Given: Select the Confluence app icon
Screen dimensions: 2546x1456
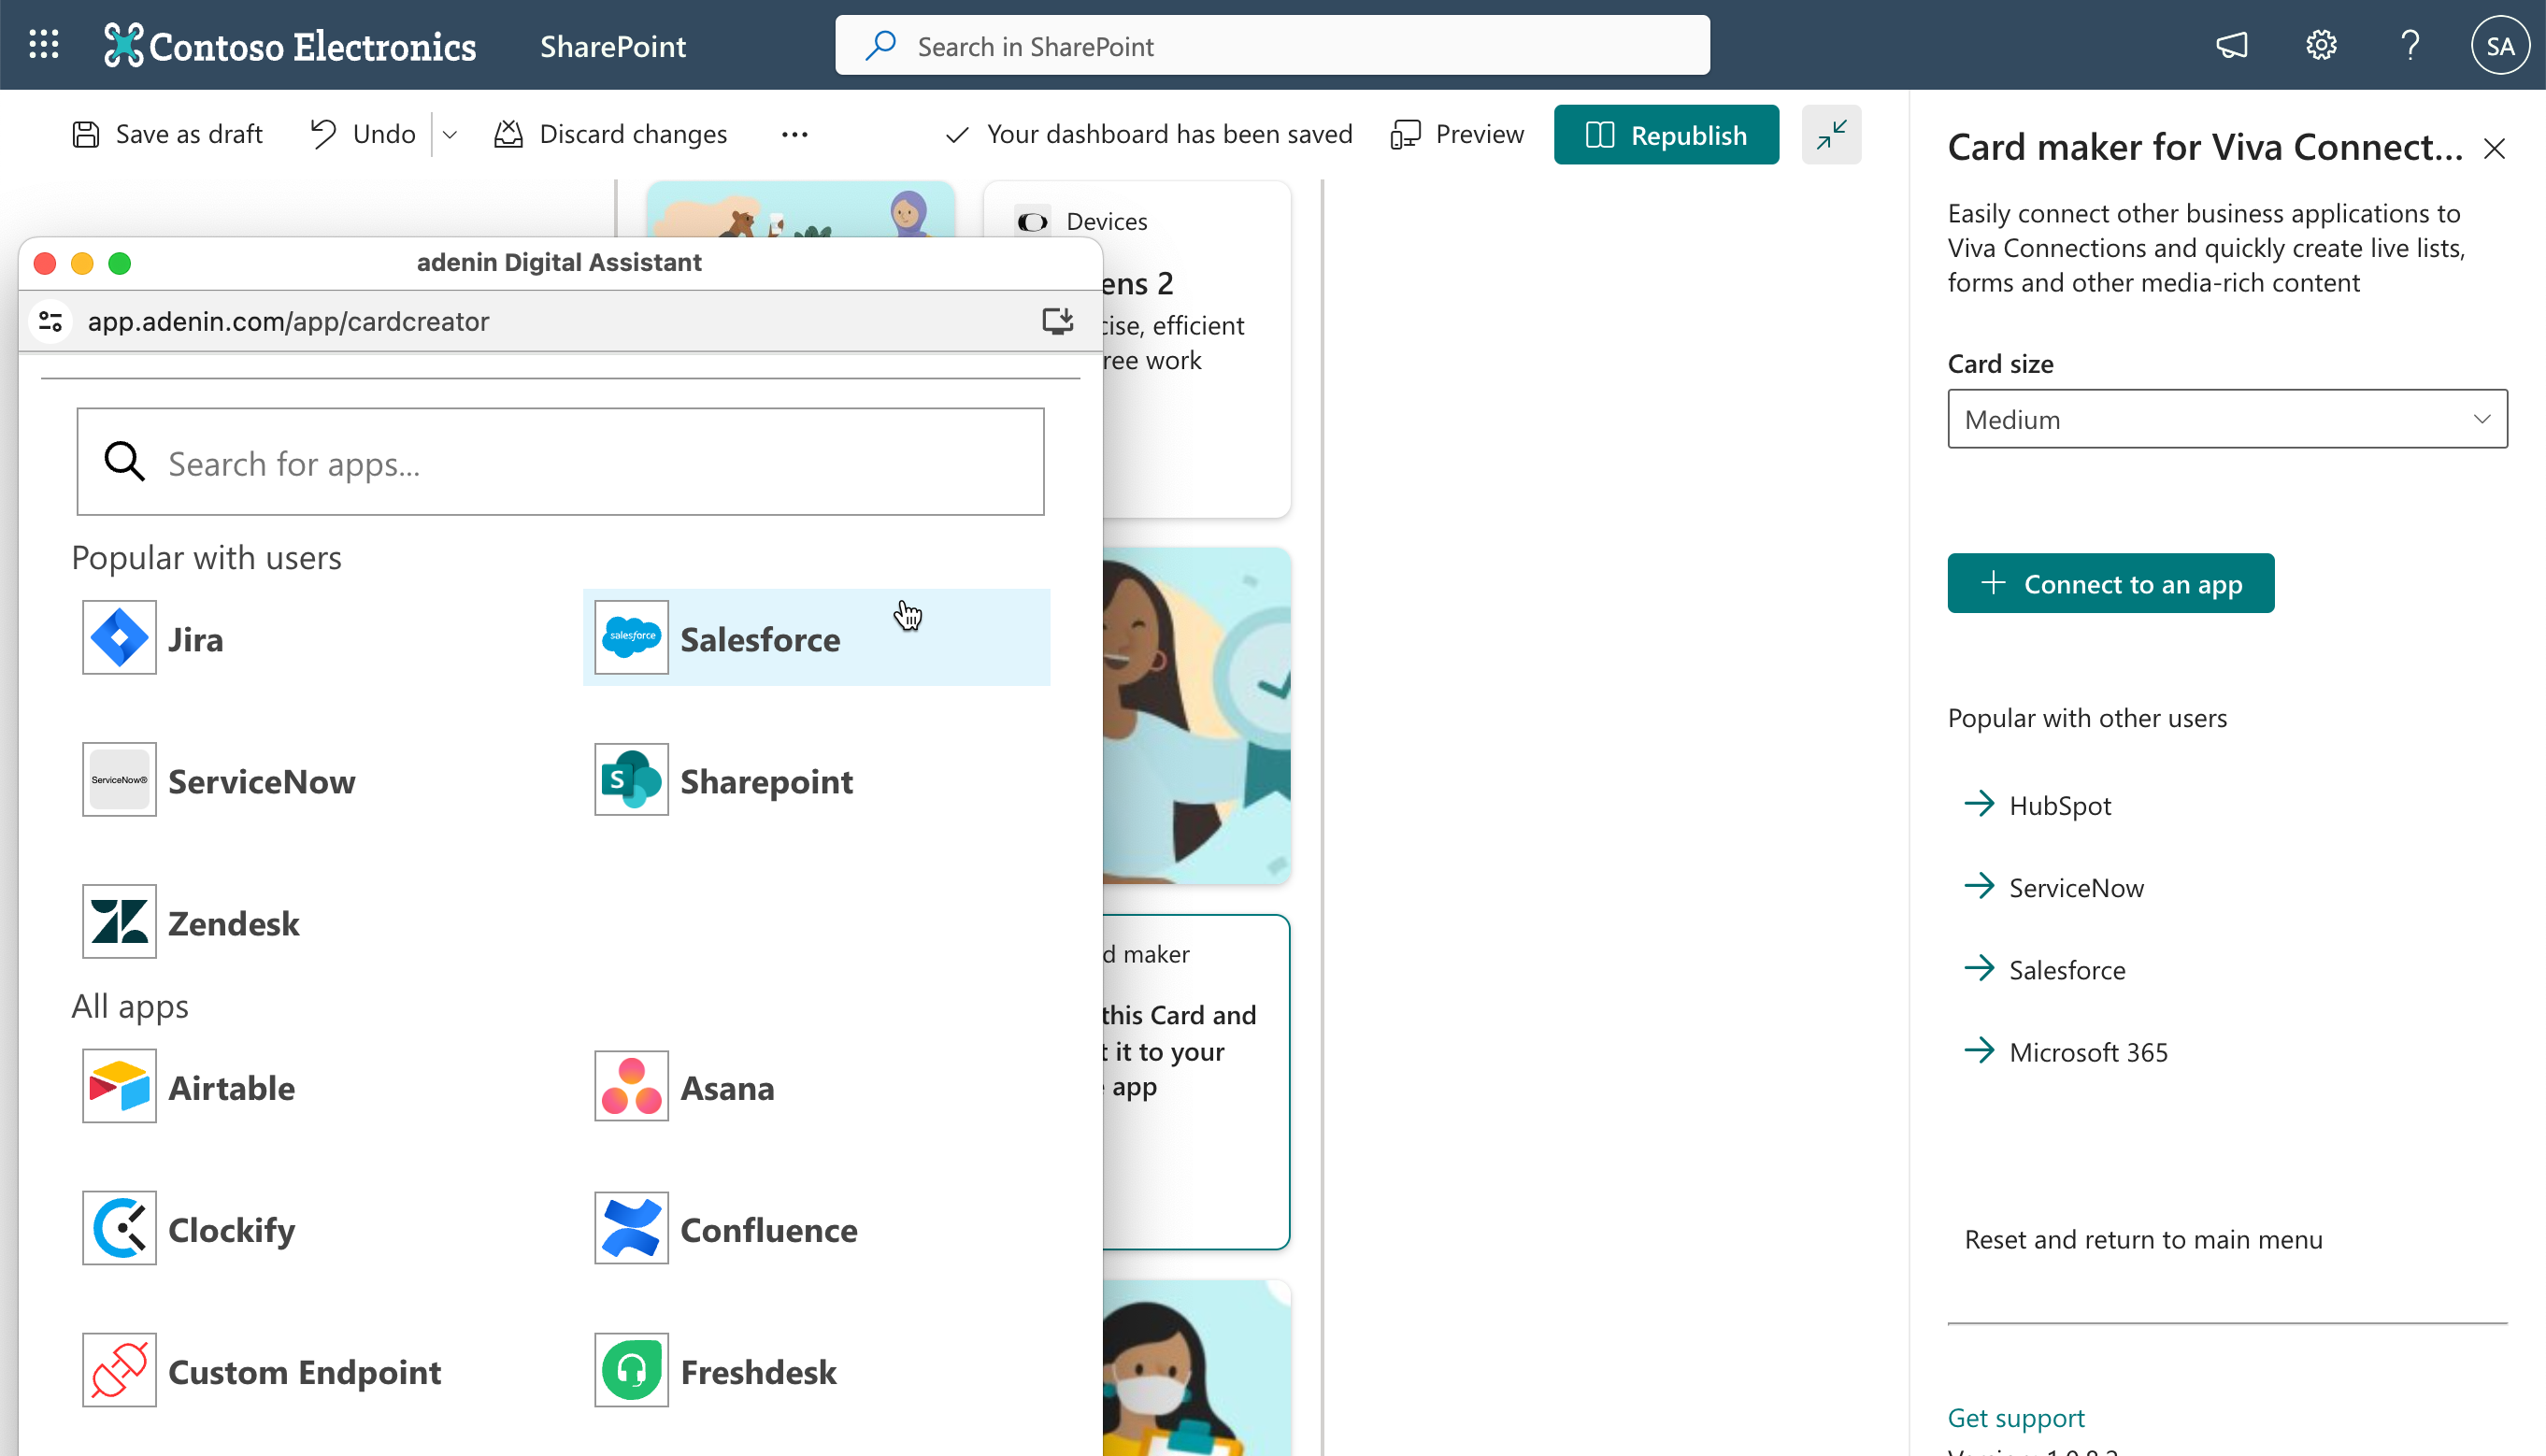Looking at the screenshot, I should point(631,1228).
